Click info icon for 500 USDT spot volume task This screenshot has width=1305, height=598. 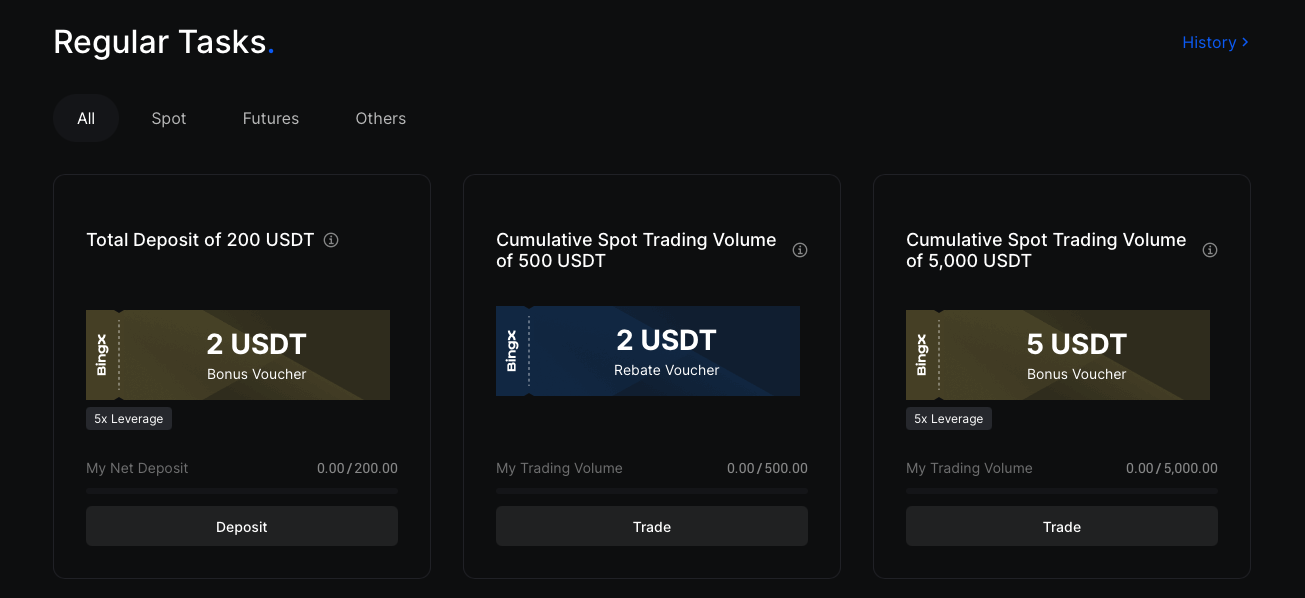click(x=800, y=250)
